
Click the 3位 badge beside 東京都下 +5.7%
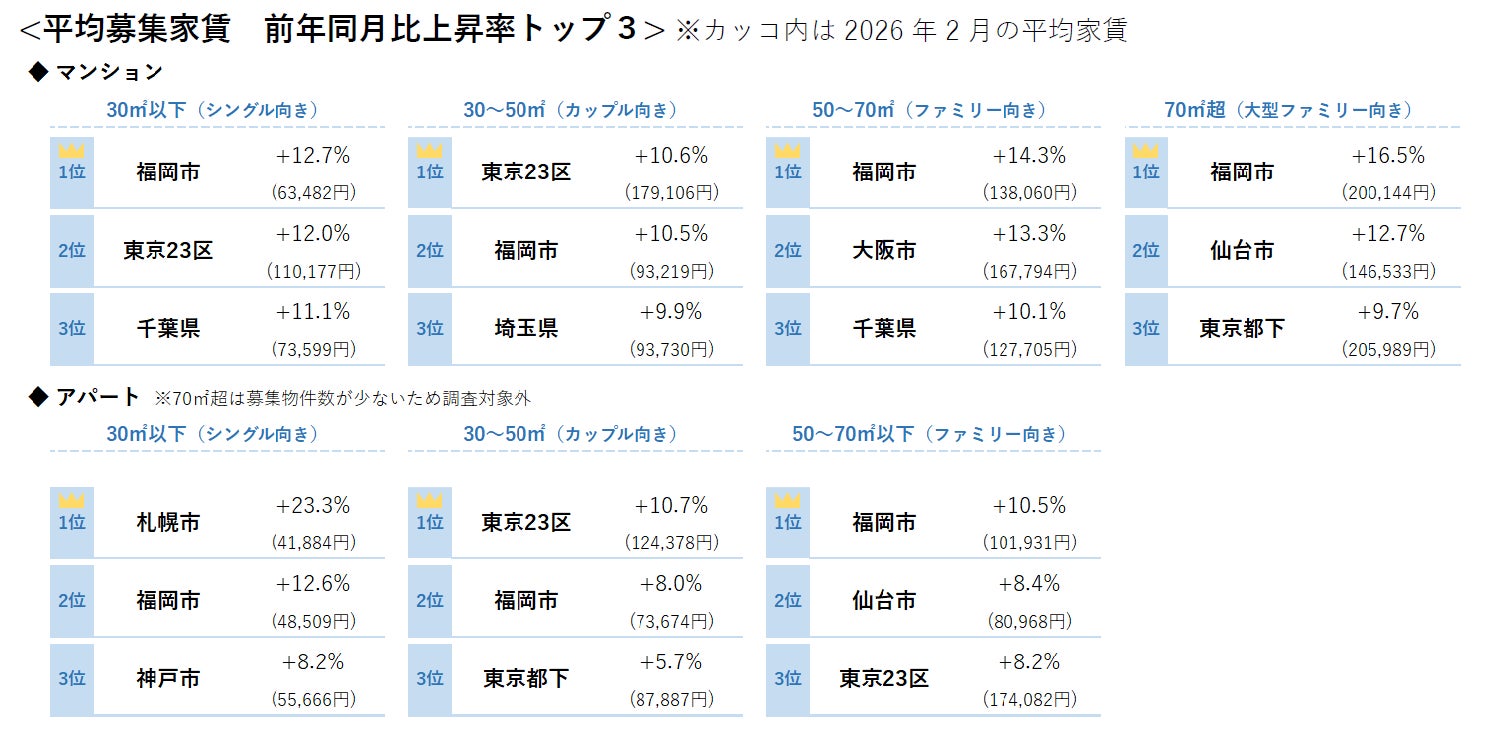point(430,679)
